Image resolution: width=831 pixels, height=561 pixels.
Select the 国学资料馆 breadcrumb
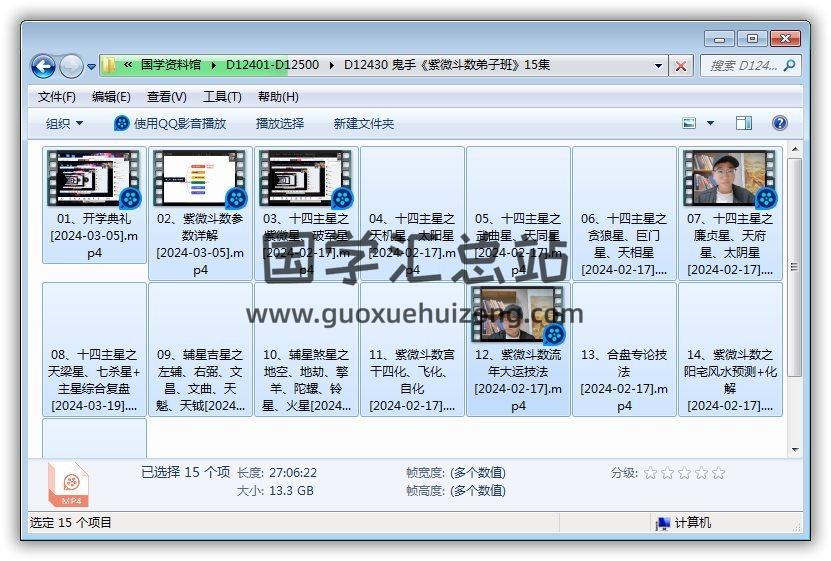(x=171, y=65)
